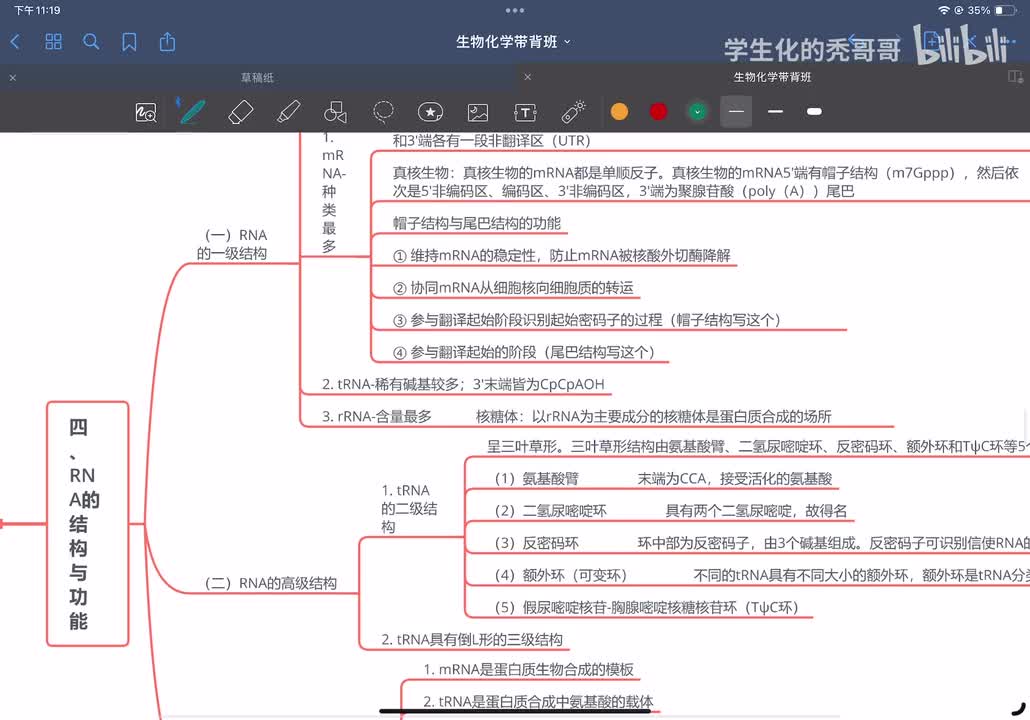Open the Elements sticker tool
1030x720 pixels.
430,112
